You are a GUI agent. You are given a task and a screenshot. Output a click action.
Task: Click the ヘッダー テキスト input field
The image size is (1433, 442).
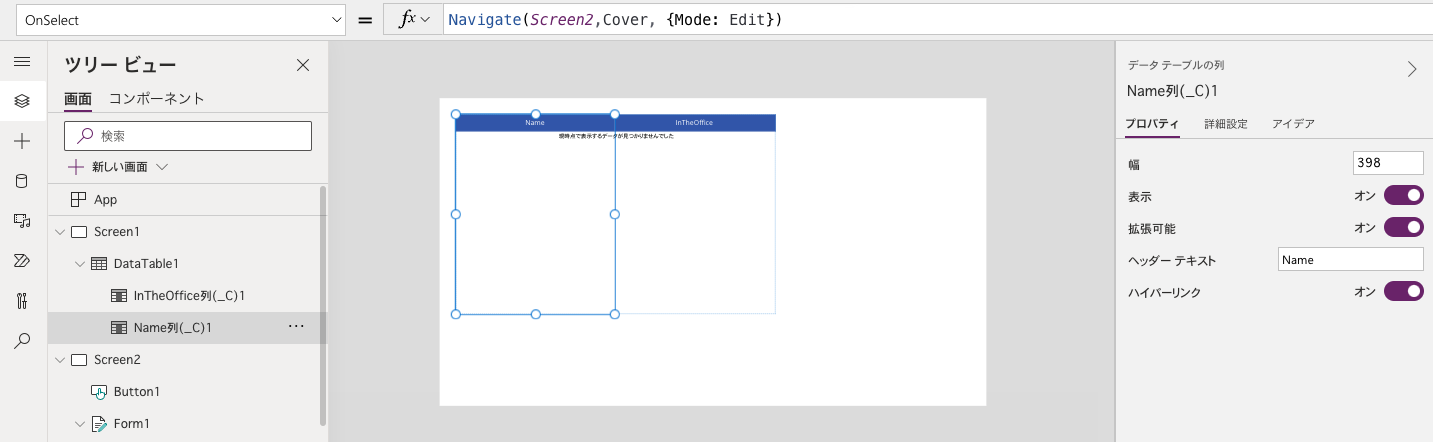1351,259
